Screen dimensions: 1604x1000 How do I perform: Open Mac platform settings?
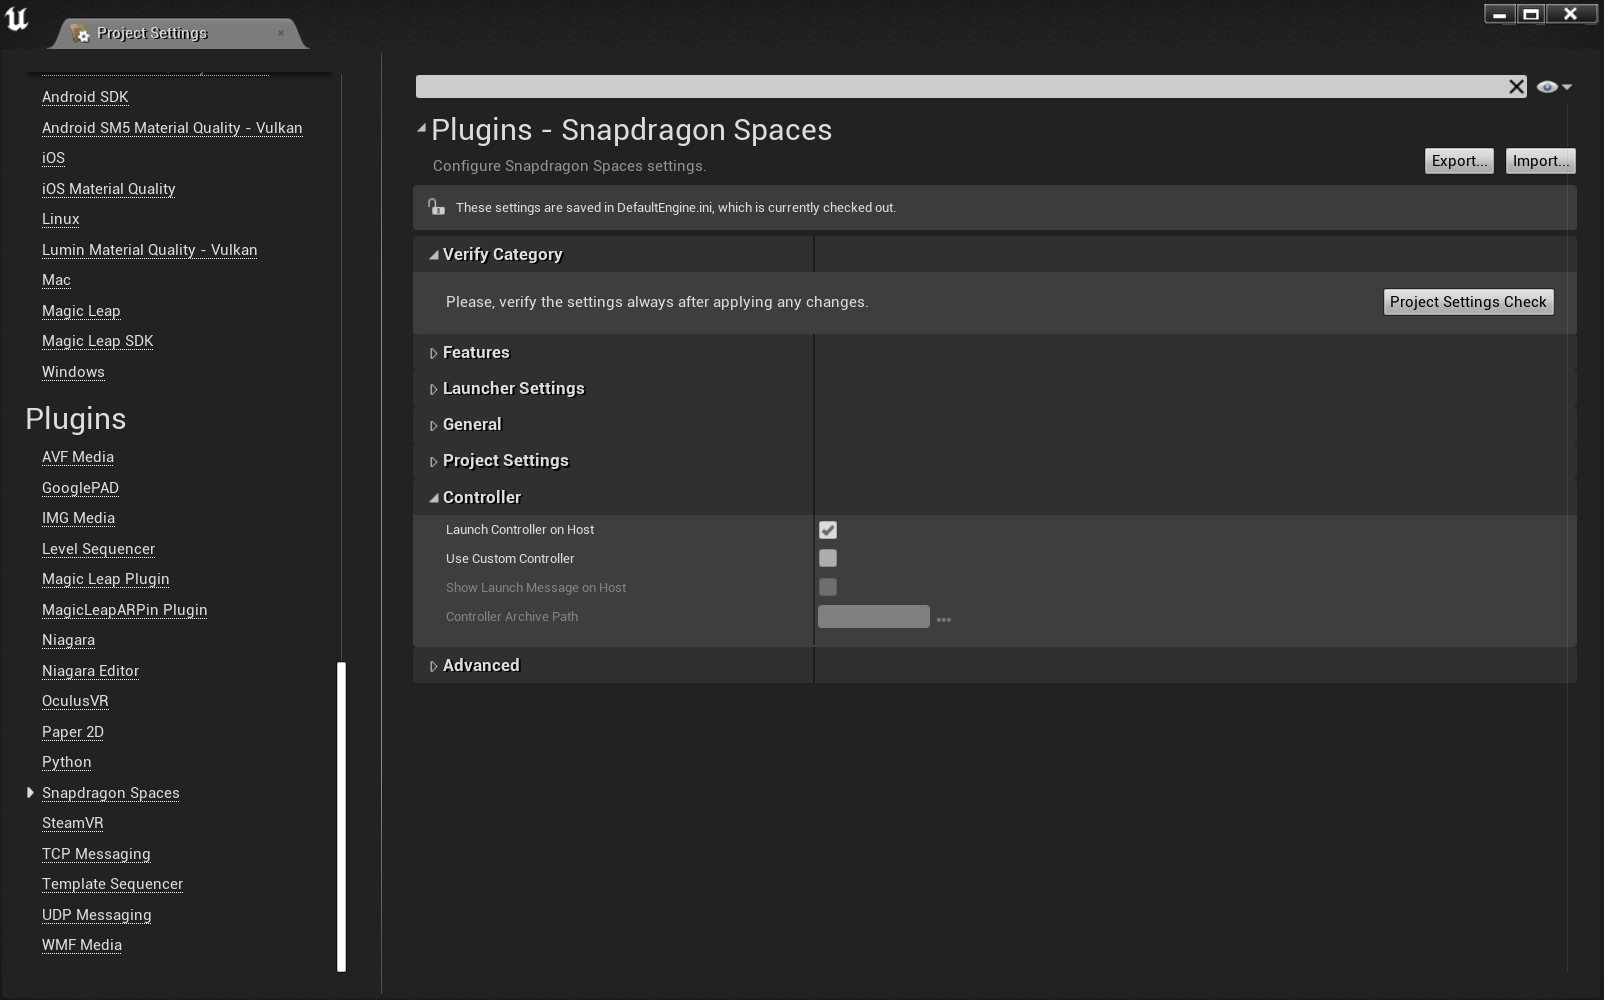pyautogui.click(x=56, y=280)
